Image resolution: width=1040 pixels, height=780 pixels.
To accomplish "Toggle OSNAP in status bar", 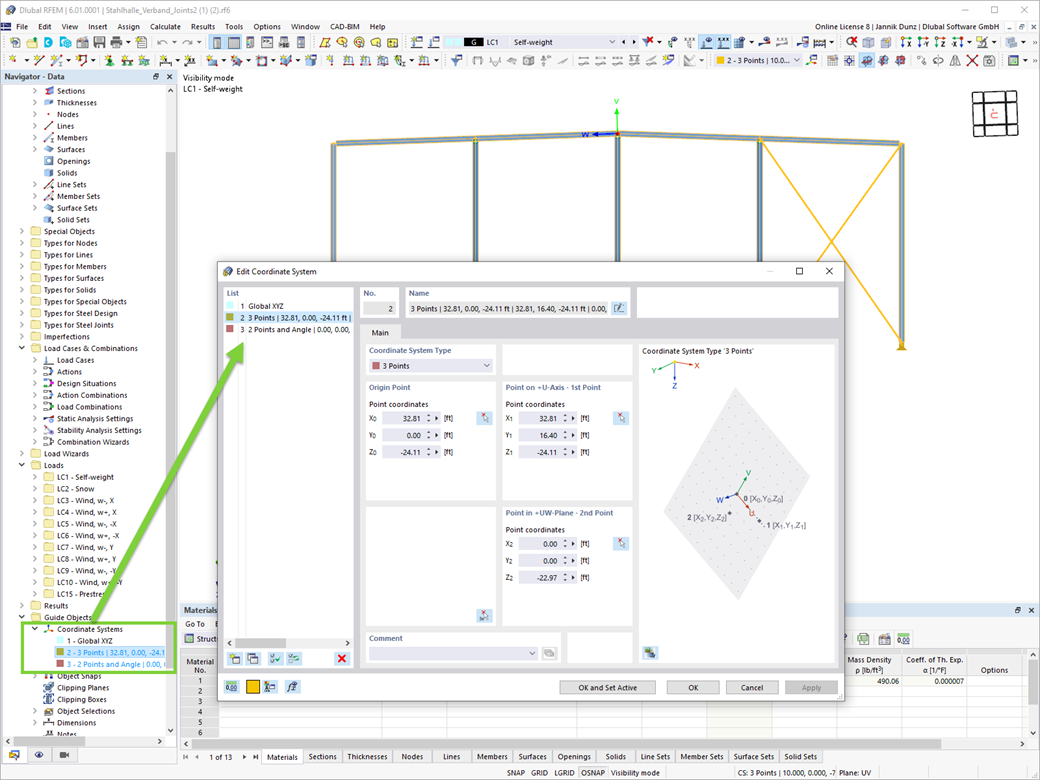I will pos(593,773).
